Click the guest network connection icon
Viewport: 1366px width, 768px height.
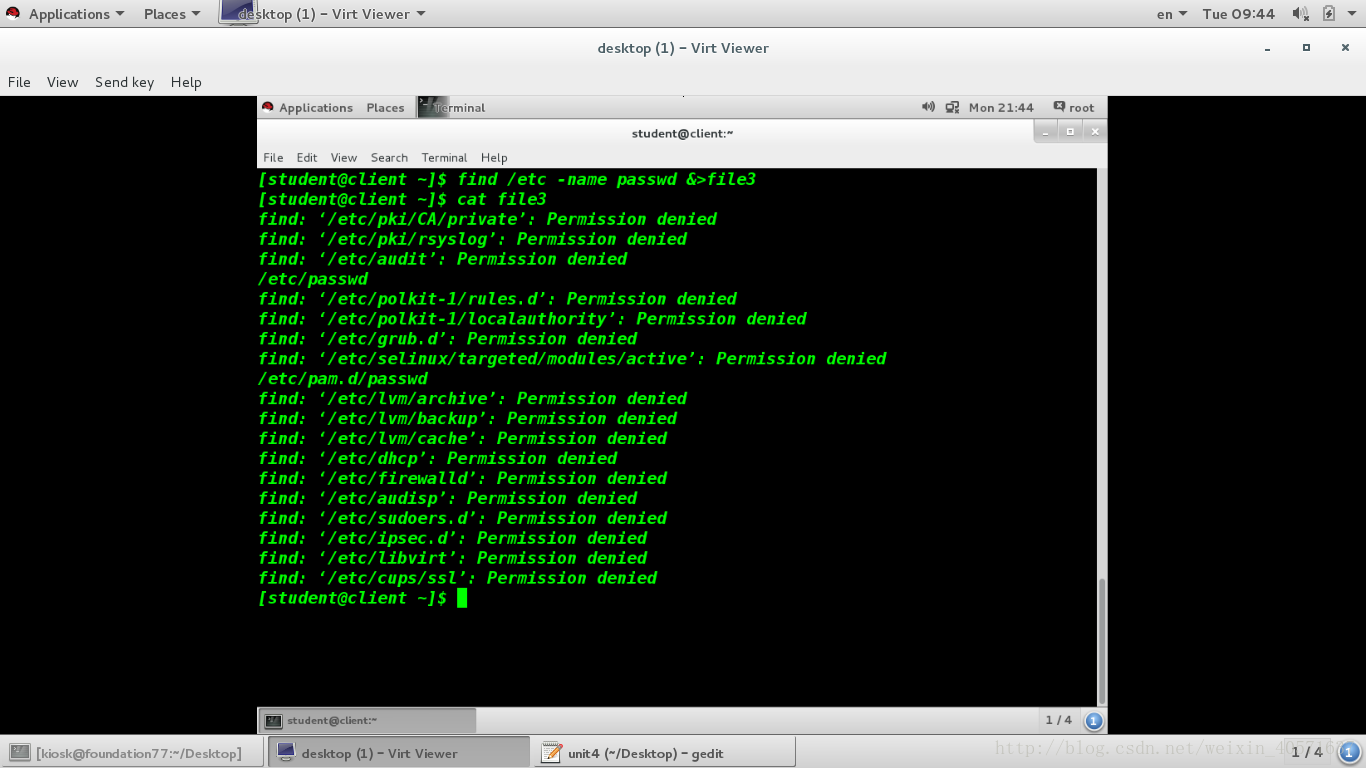[x=952, y=107]
